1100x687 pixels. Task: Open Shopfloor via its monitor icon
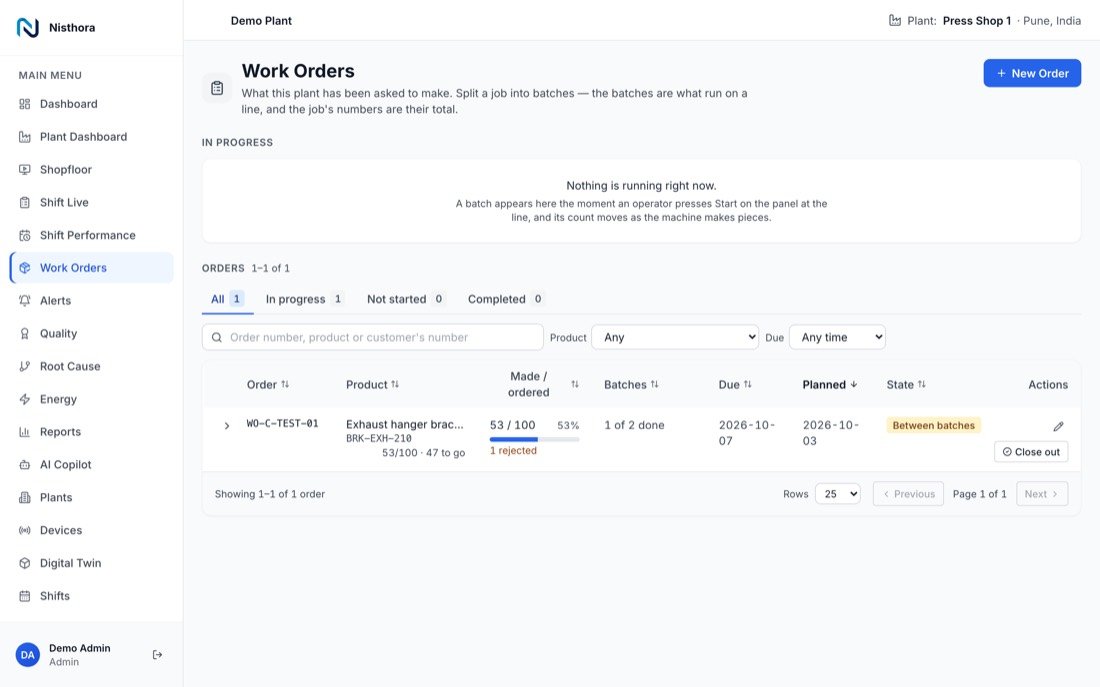(x=25, y=170)
